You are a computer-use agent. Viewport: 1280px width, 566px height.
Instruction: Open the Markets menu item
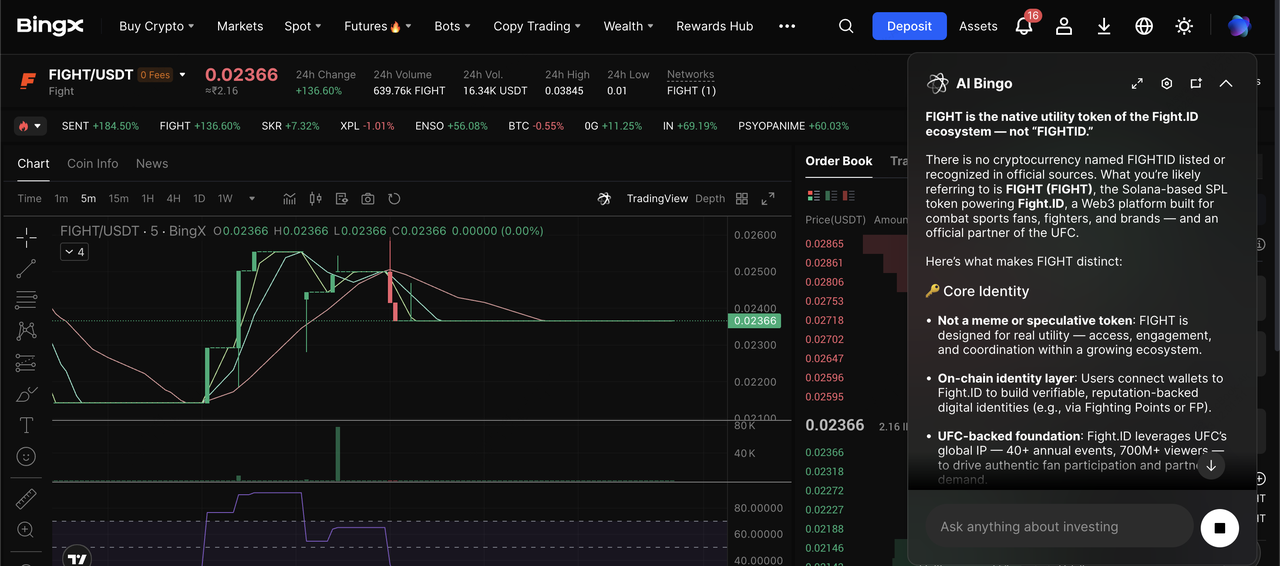point(240,26)
